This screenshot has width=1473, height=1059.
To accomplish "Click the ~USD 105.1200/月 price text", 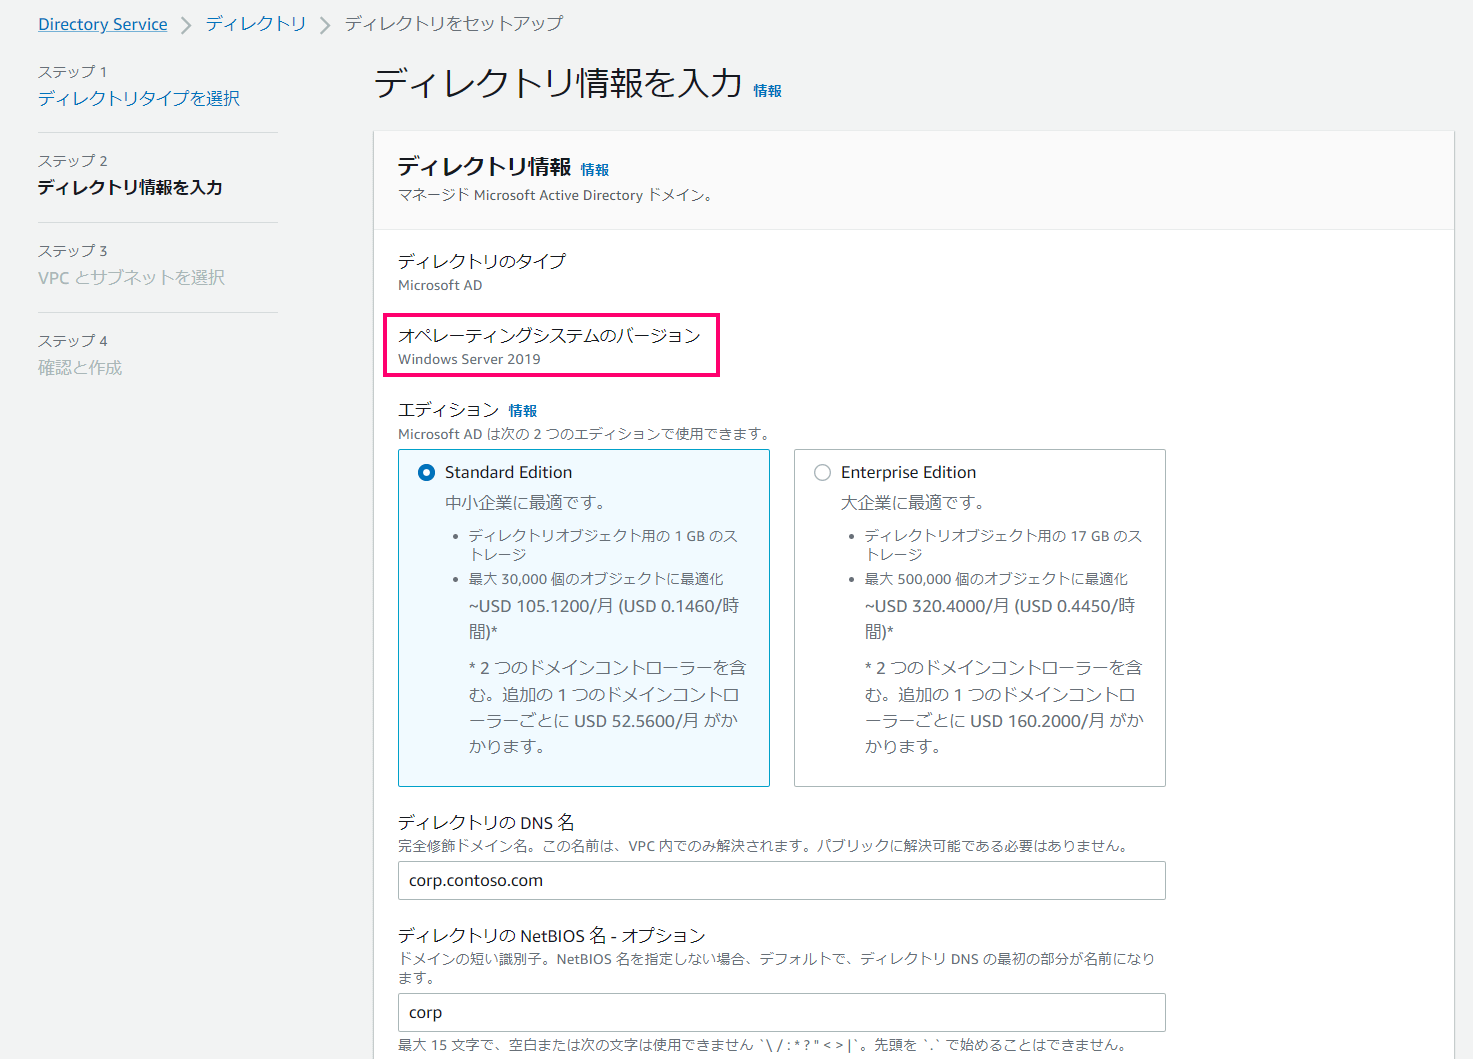I will pos(605,618).
